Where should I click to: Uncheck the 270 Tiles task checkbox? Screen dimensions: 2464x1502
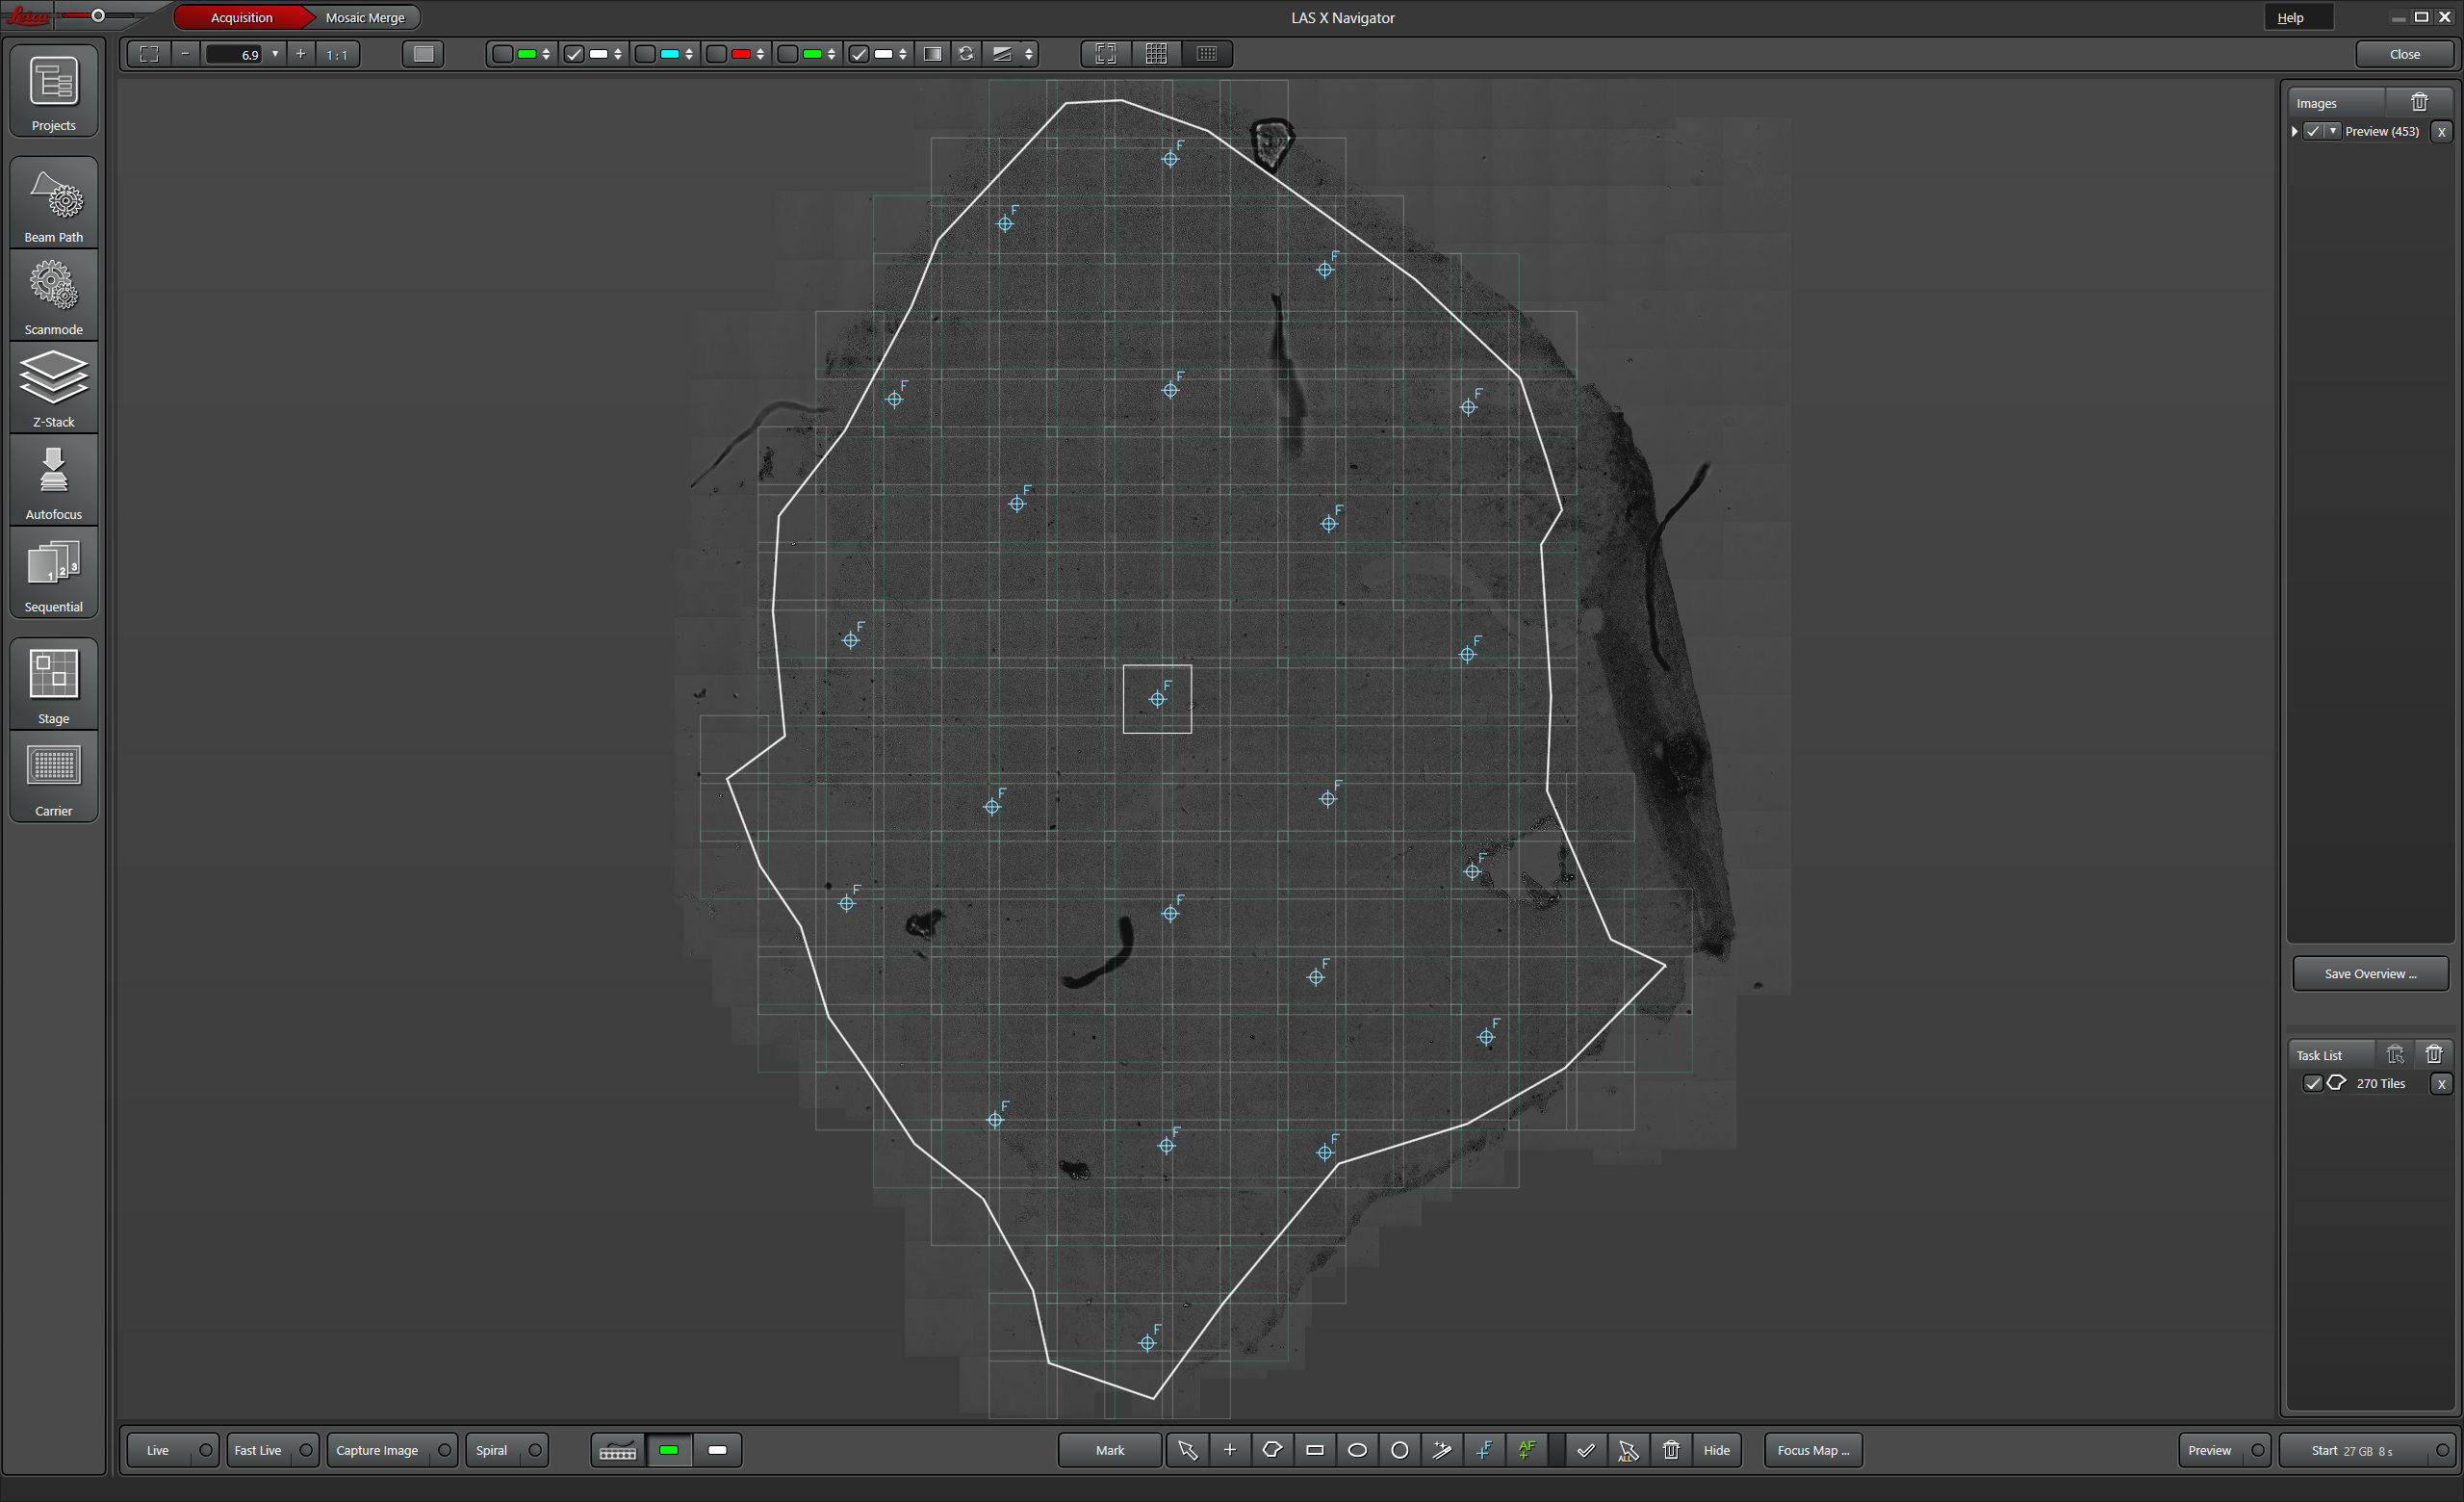click(2312, 1083)
